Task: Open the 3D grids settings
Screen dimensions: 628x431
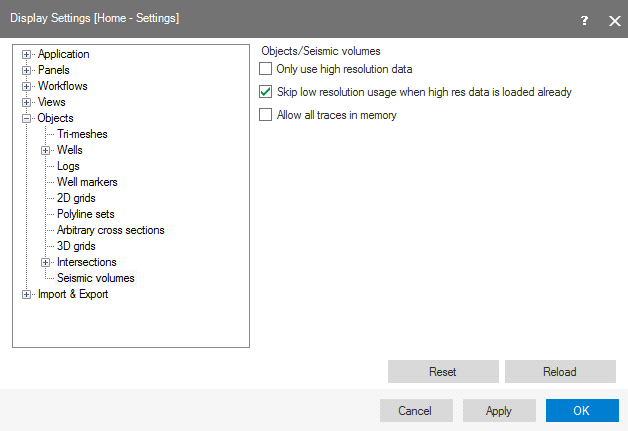Action: 77,246
